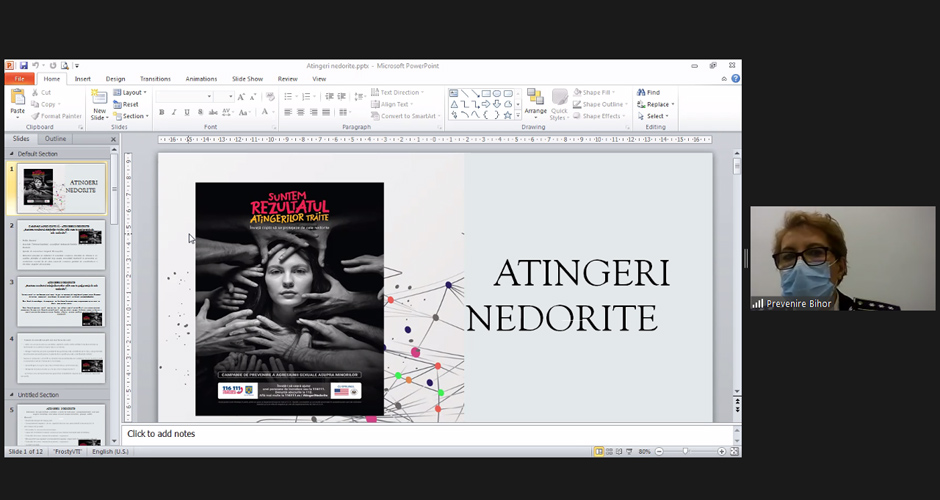Justify the paragraph text
This screenshot has width=940, height=500.
click(326, 112)
